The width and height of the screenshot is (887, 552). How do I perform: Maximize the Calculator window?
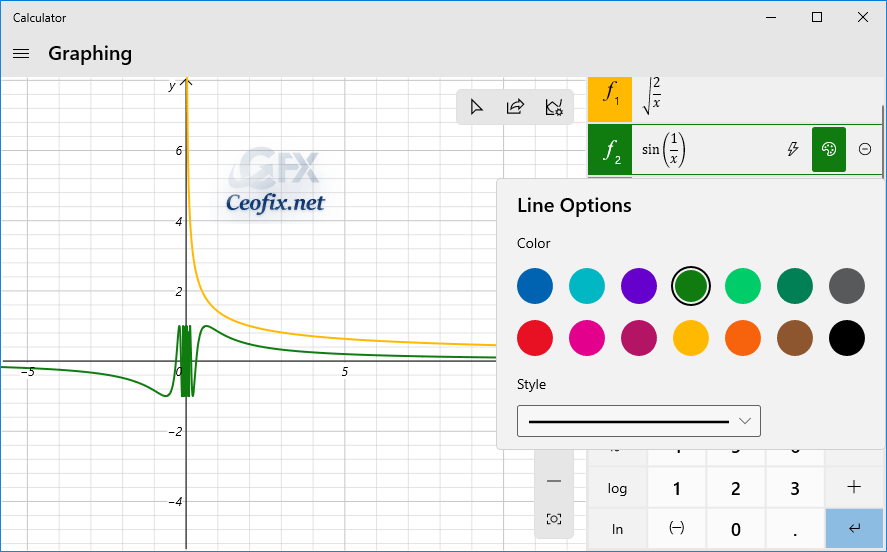(817, 18)
